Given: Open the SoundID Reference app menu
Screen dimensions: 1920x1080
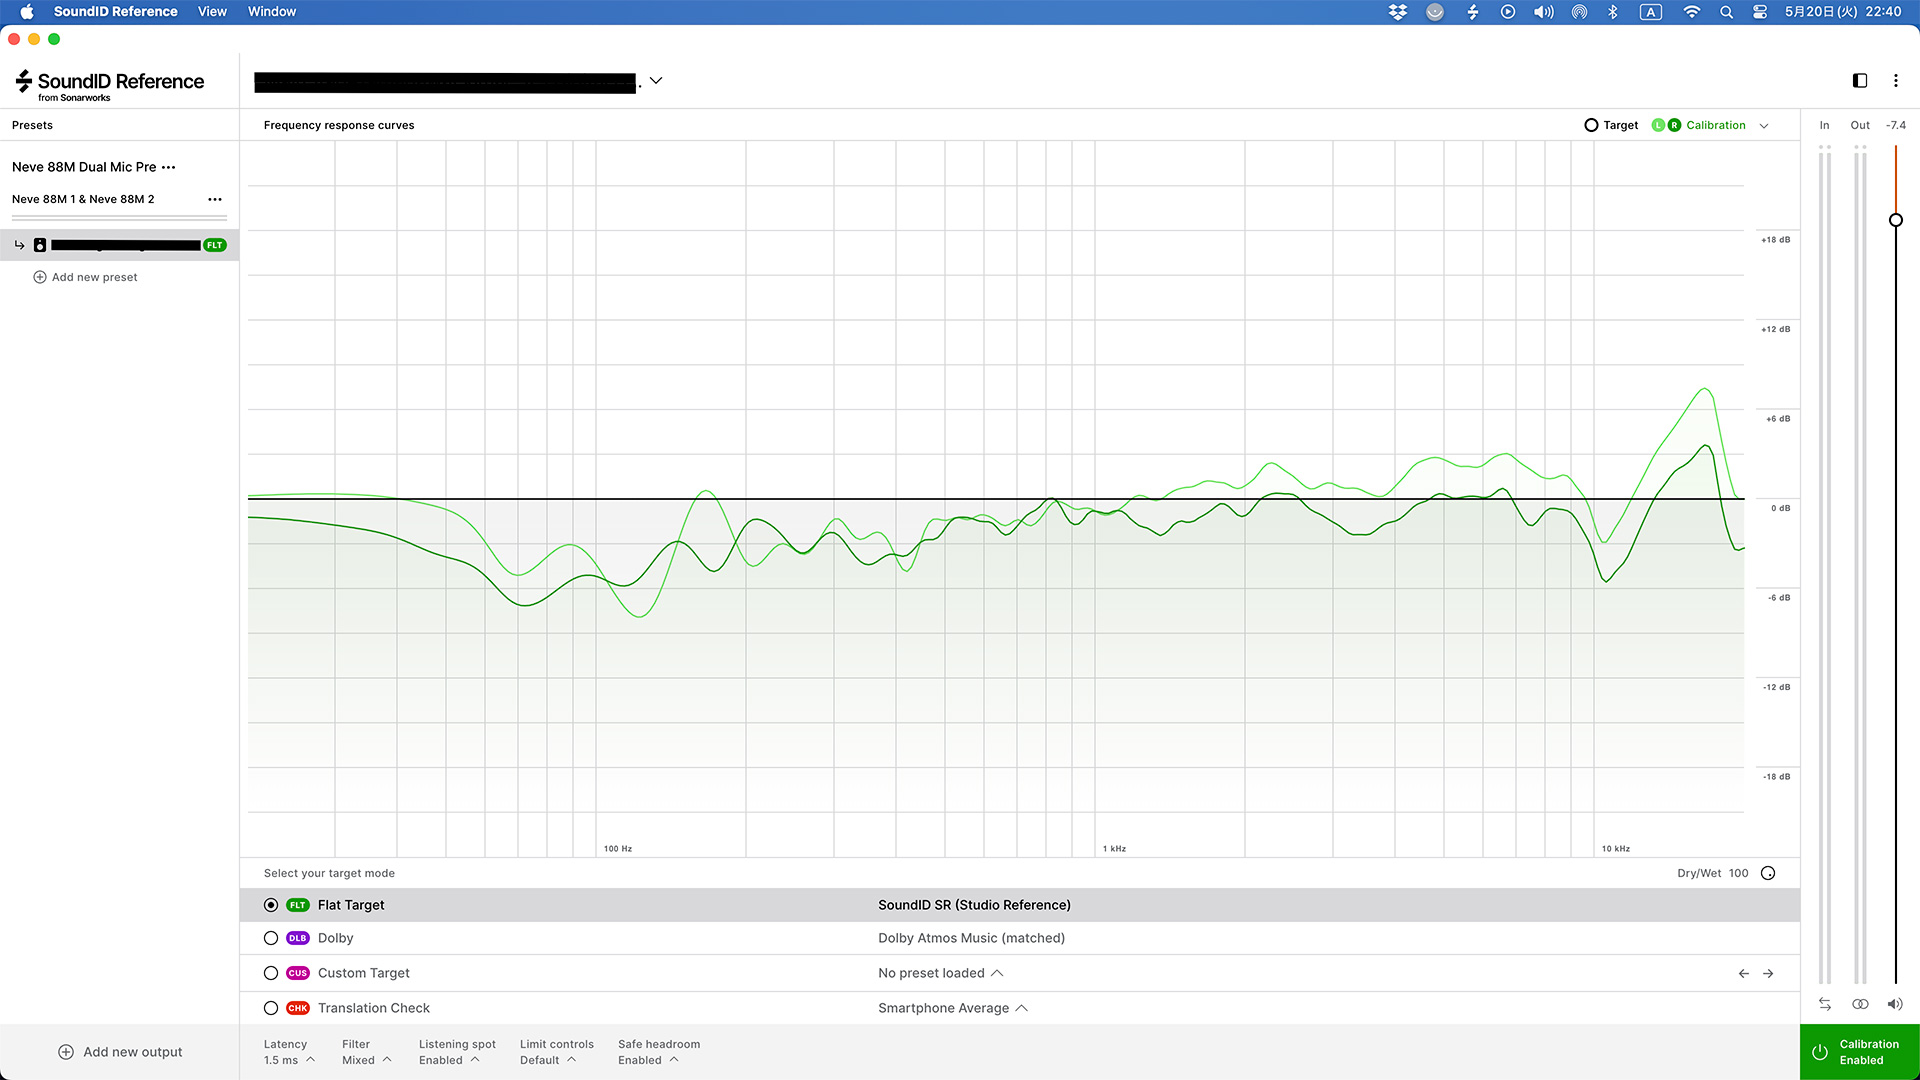Looking at the screenshot, I should click(116, 12).
